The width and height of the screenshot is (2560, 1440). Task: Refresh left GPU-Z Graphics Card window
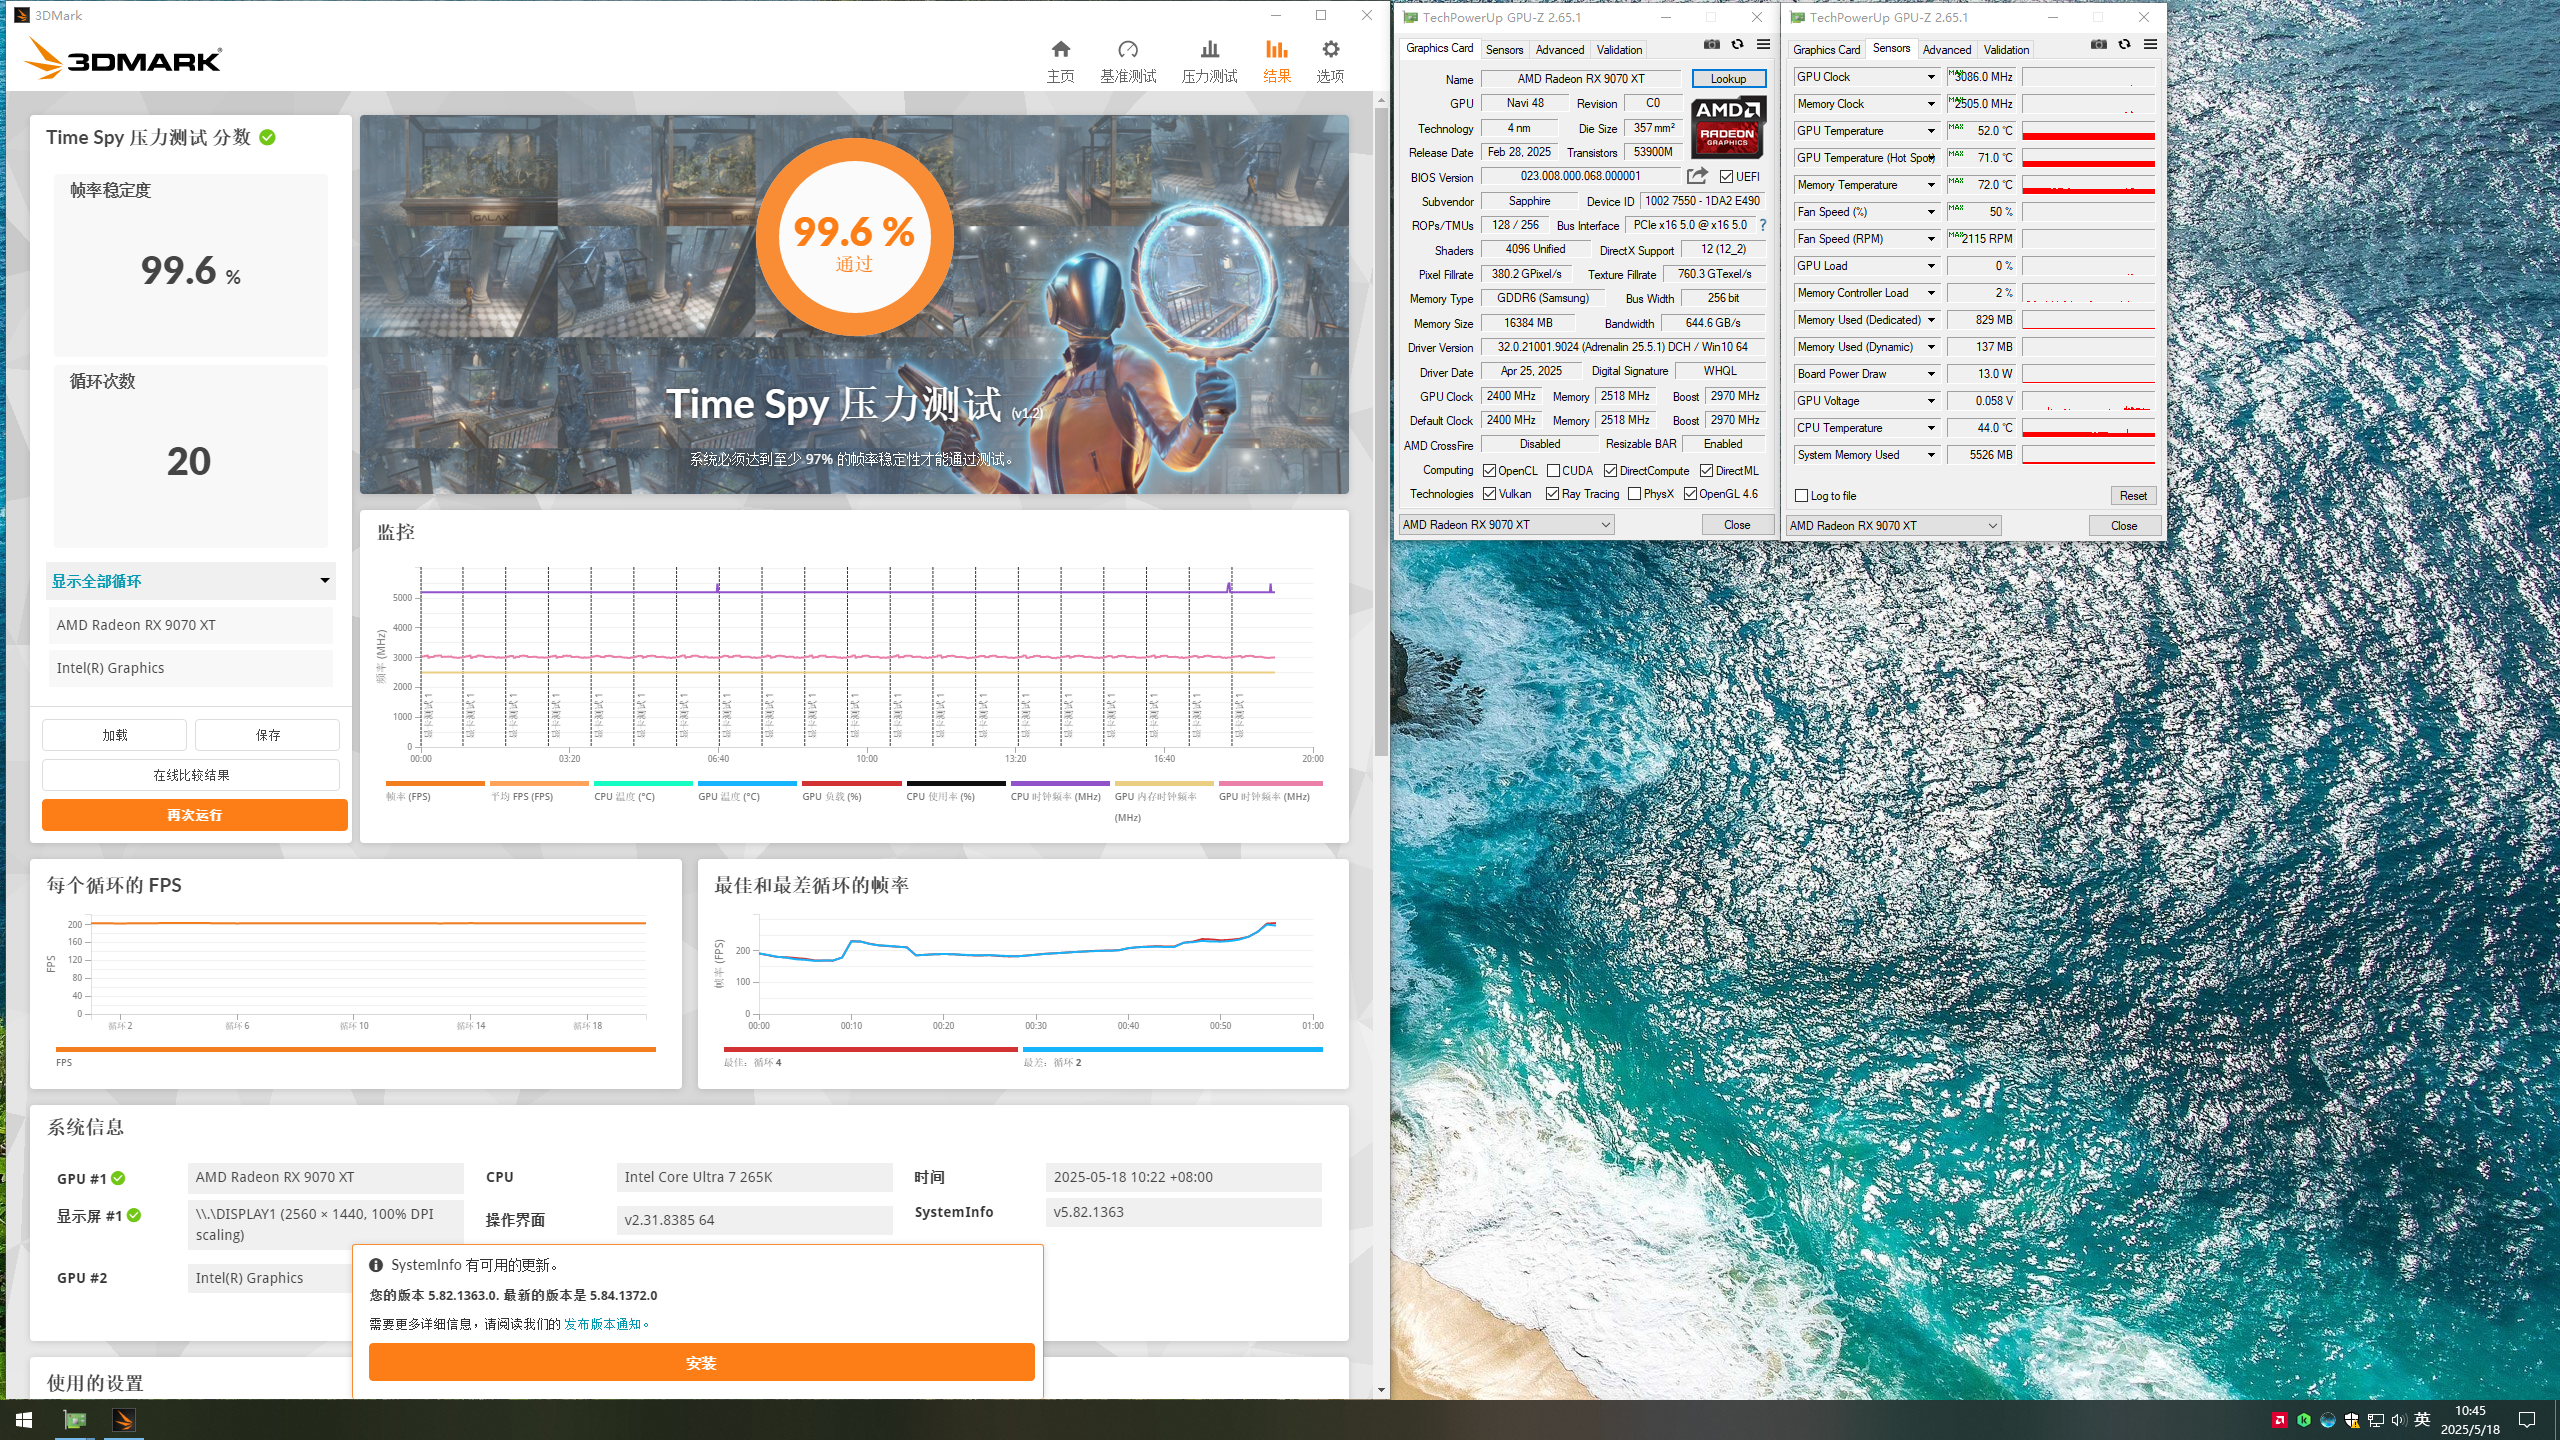tap(1737, 45)
